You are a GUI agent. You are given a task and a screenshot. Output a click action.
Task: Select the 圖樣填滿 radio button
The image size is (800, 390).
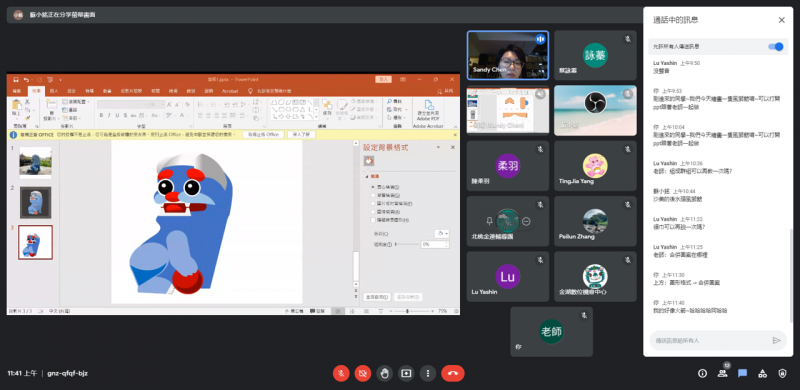point(373,211)
